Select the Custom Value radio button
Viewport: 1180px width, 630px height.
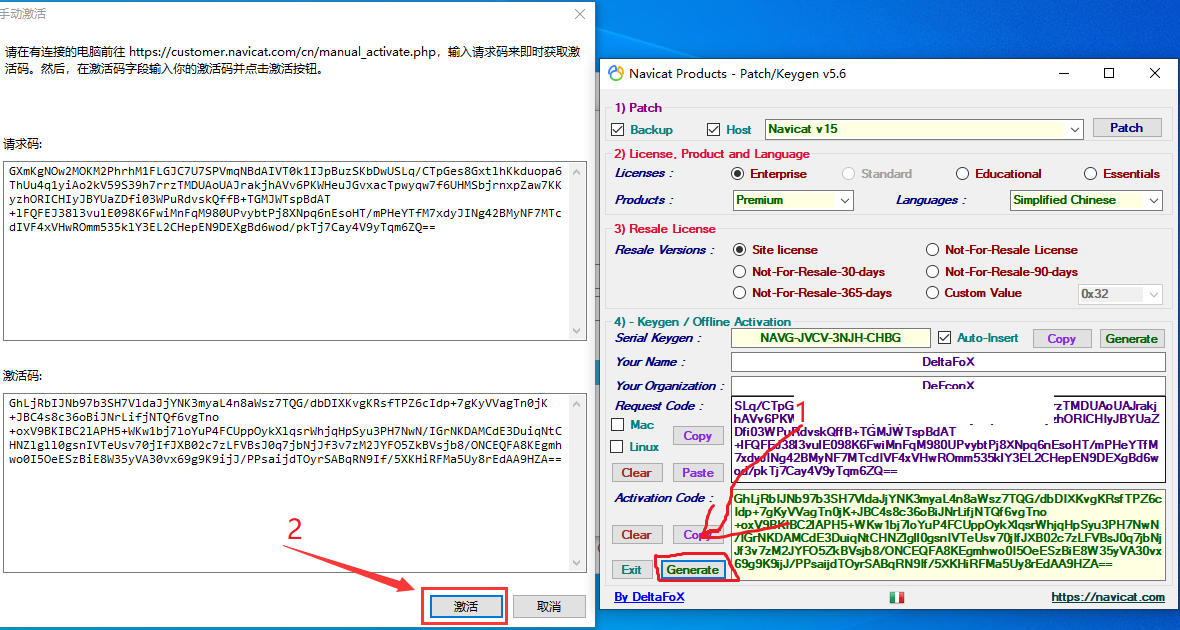click(x=933, y=293)
